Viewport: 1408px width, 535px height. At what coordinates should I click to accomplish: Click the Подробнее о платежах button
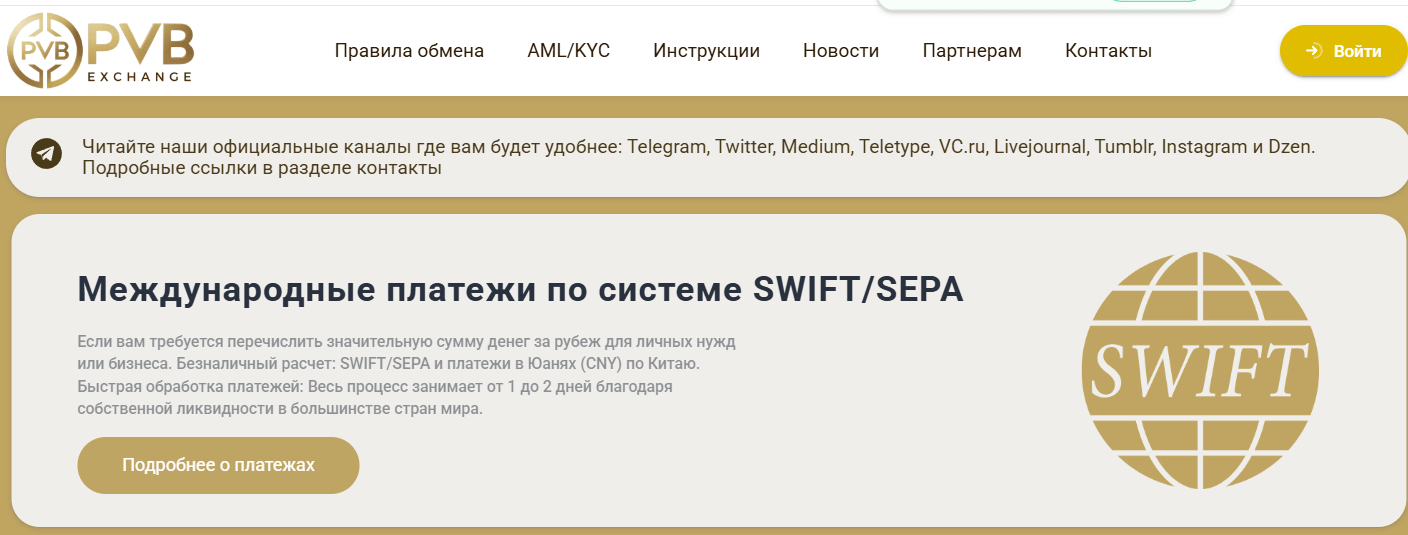(x=218, y=465)
